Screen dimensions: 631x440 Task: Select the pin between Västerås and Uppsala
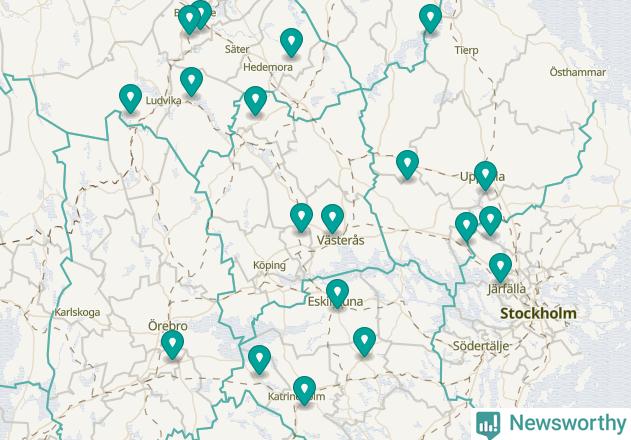coord(407,164)
